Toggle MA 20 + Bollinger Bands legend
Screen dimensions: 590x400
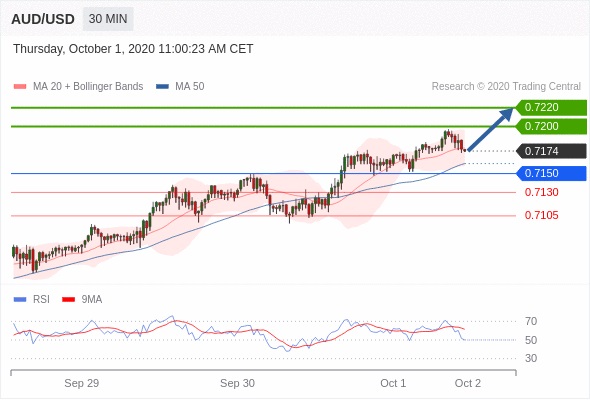coord(78,87)
